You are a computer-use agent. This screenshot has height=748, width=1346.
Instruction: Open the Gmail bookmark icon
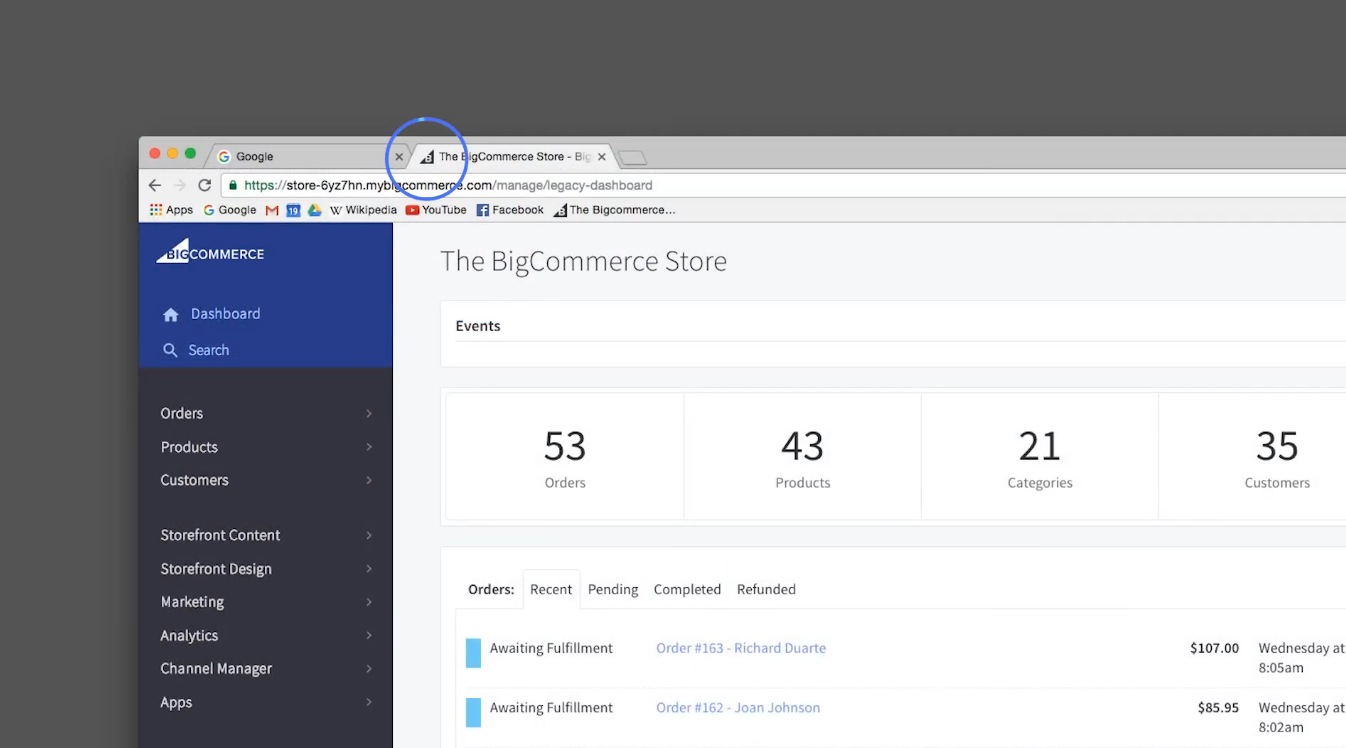click(272, 210)
